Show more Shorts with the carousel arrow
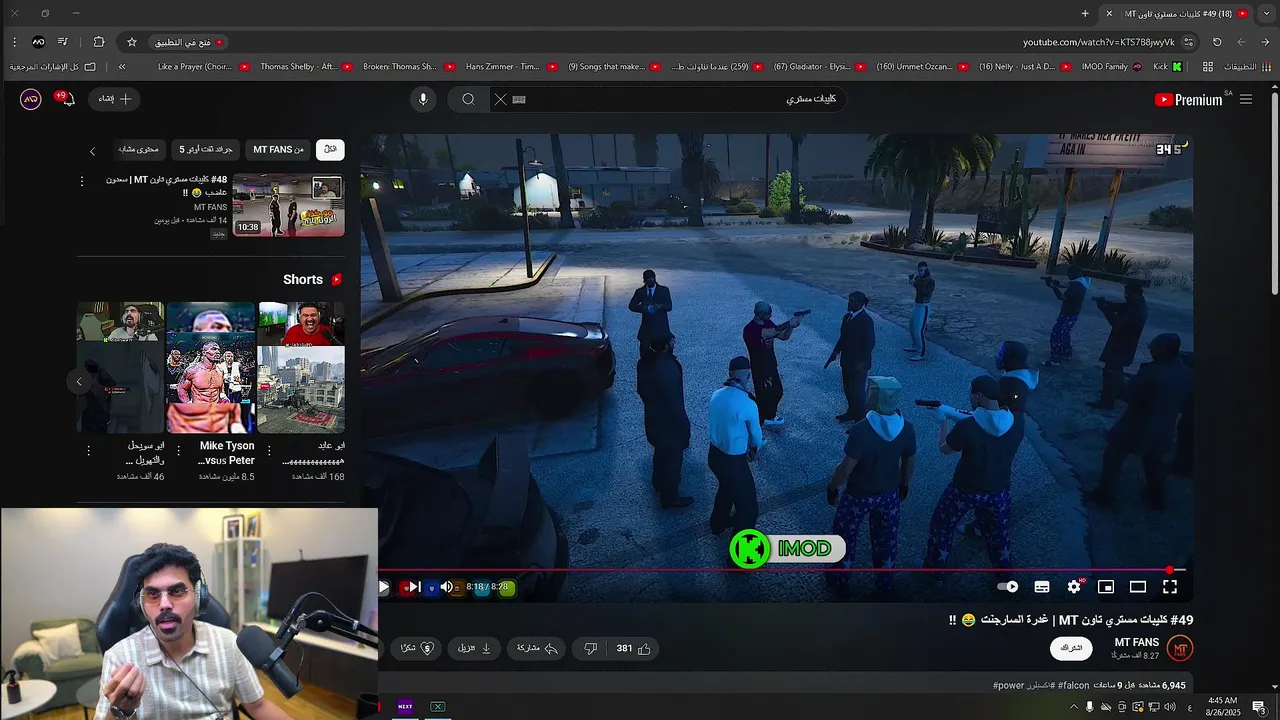The width and height of the screenshot is (1280, 720). pos(79,381)
